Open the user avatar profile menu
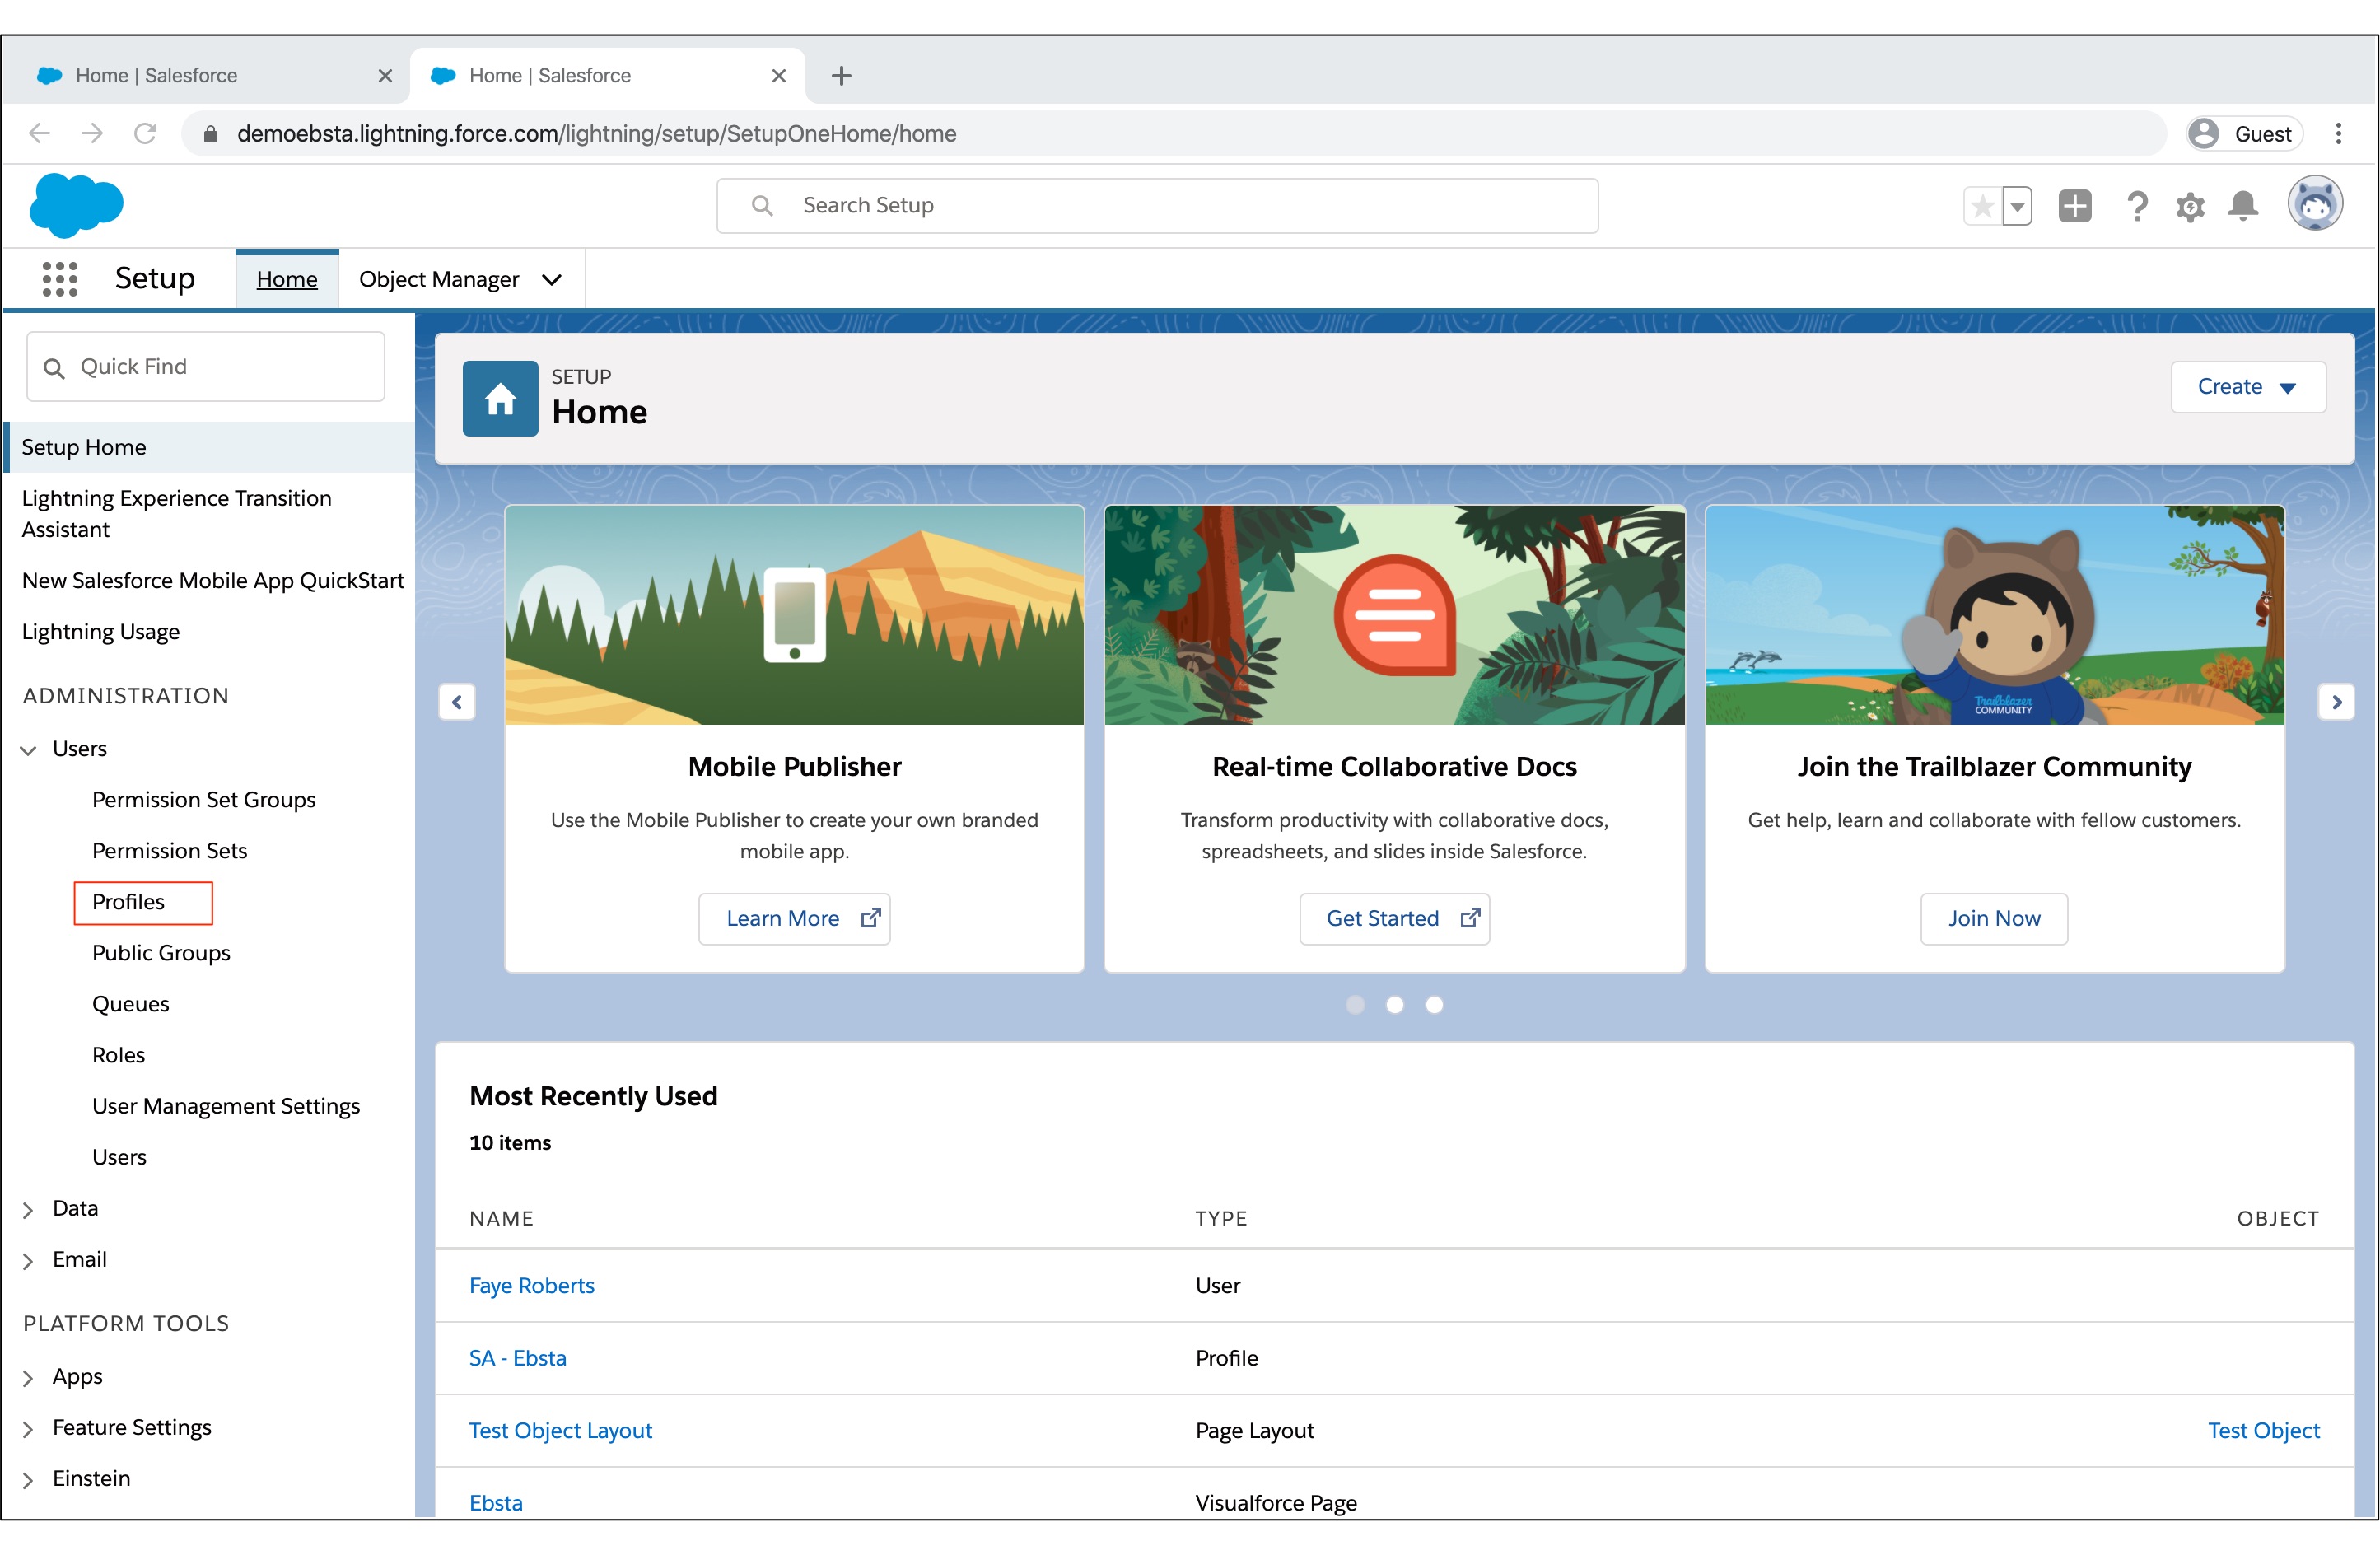Viewport: 2380px width, 1555px height. click(x=2315, y=204)
